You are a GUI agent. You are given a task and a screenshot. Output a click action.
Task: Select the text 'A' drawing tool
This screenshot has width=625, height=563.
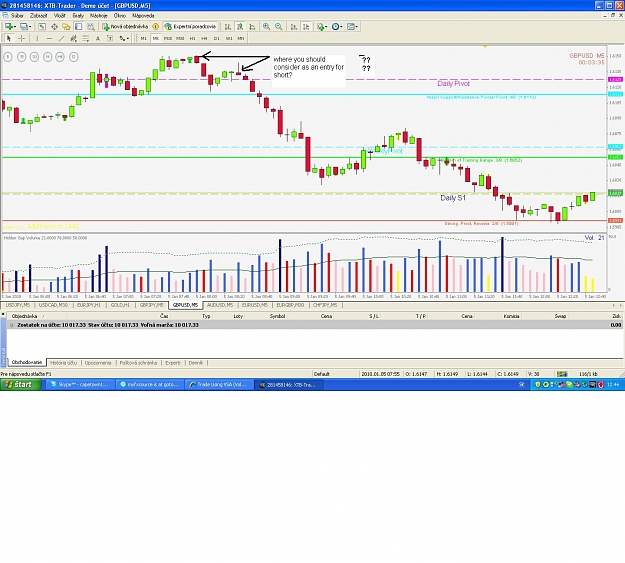[98, 38]
